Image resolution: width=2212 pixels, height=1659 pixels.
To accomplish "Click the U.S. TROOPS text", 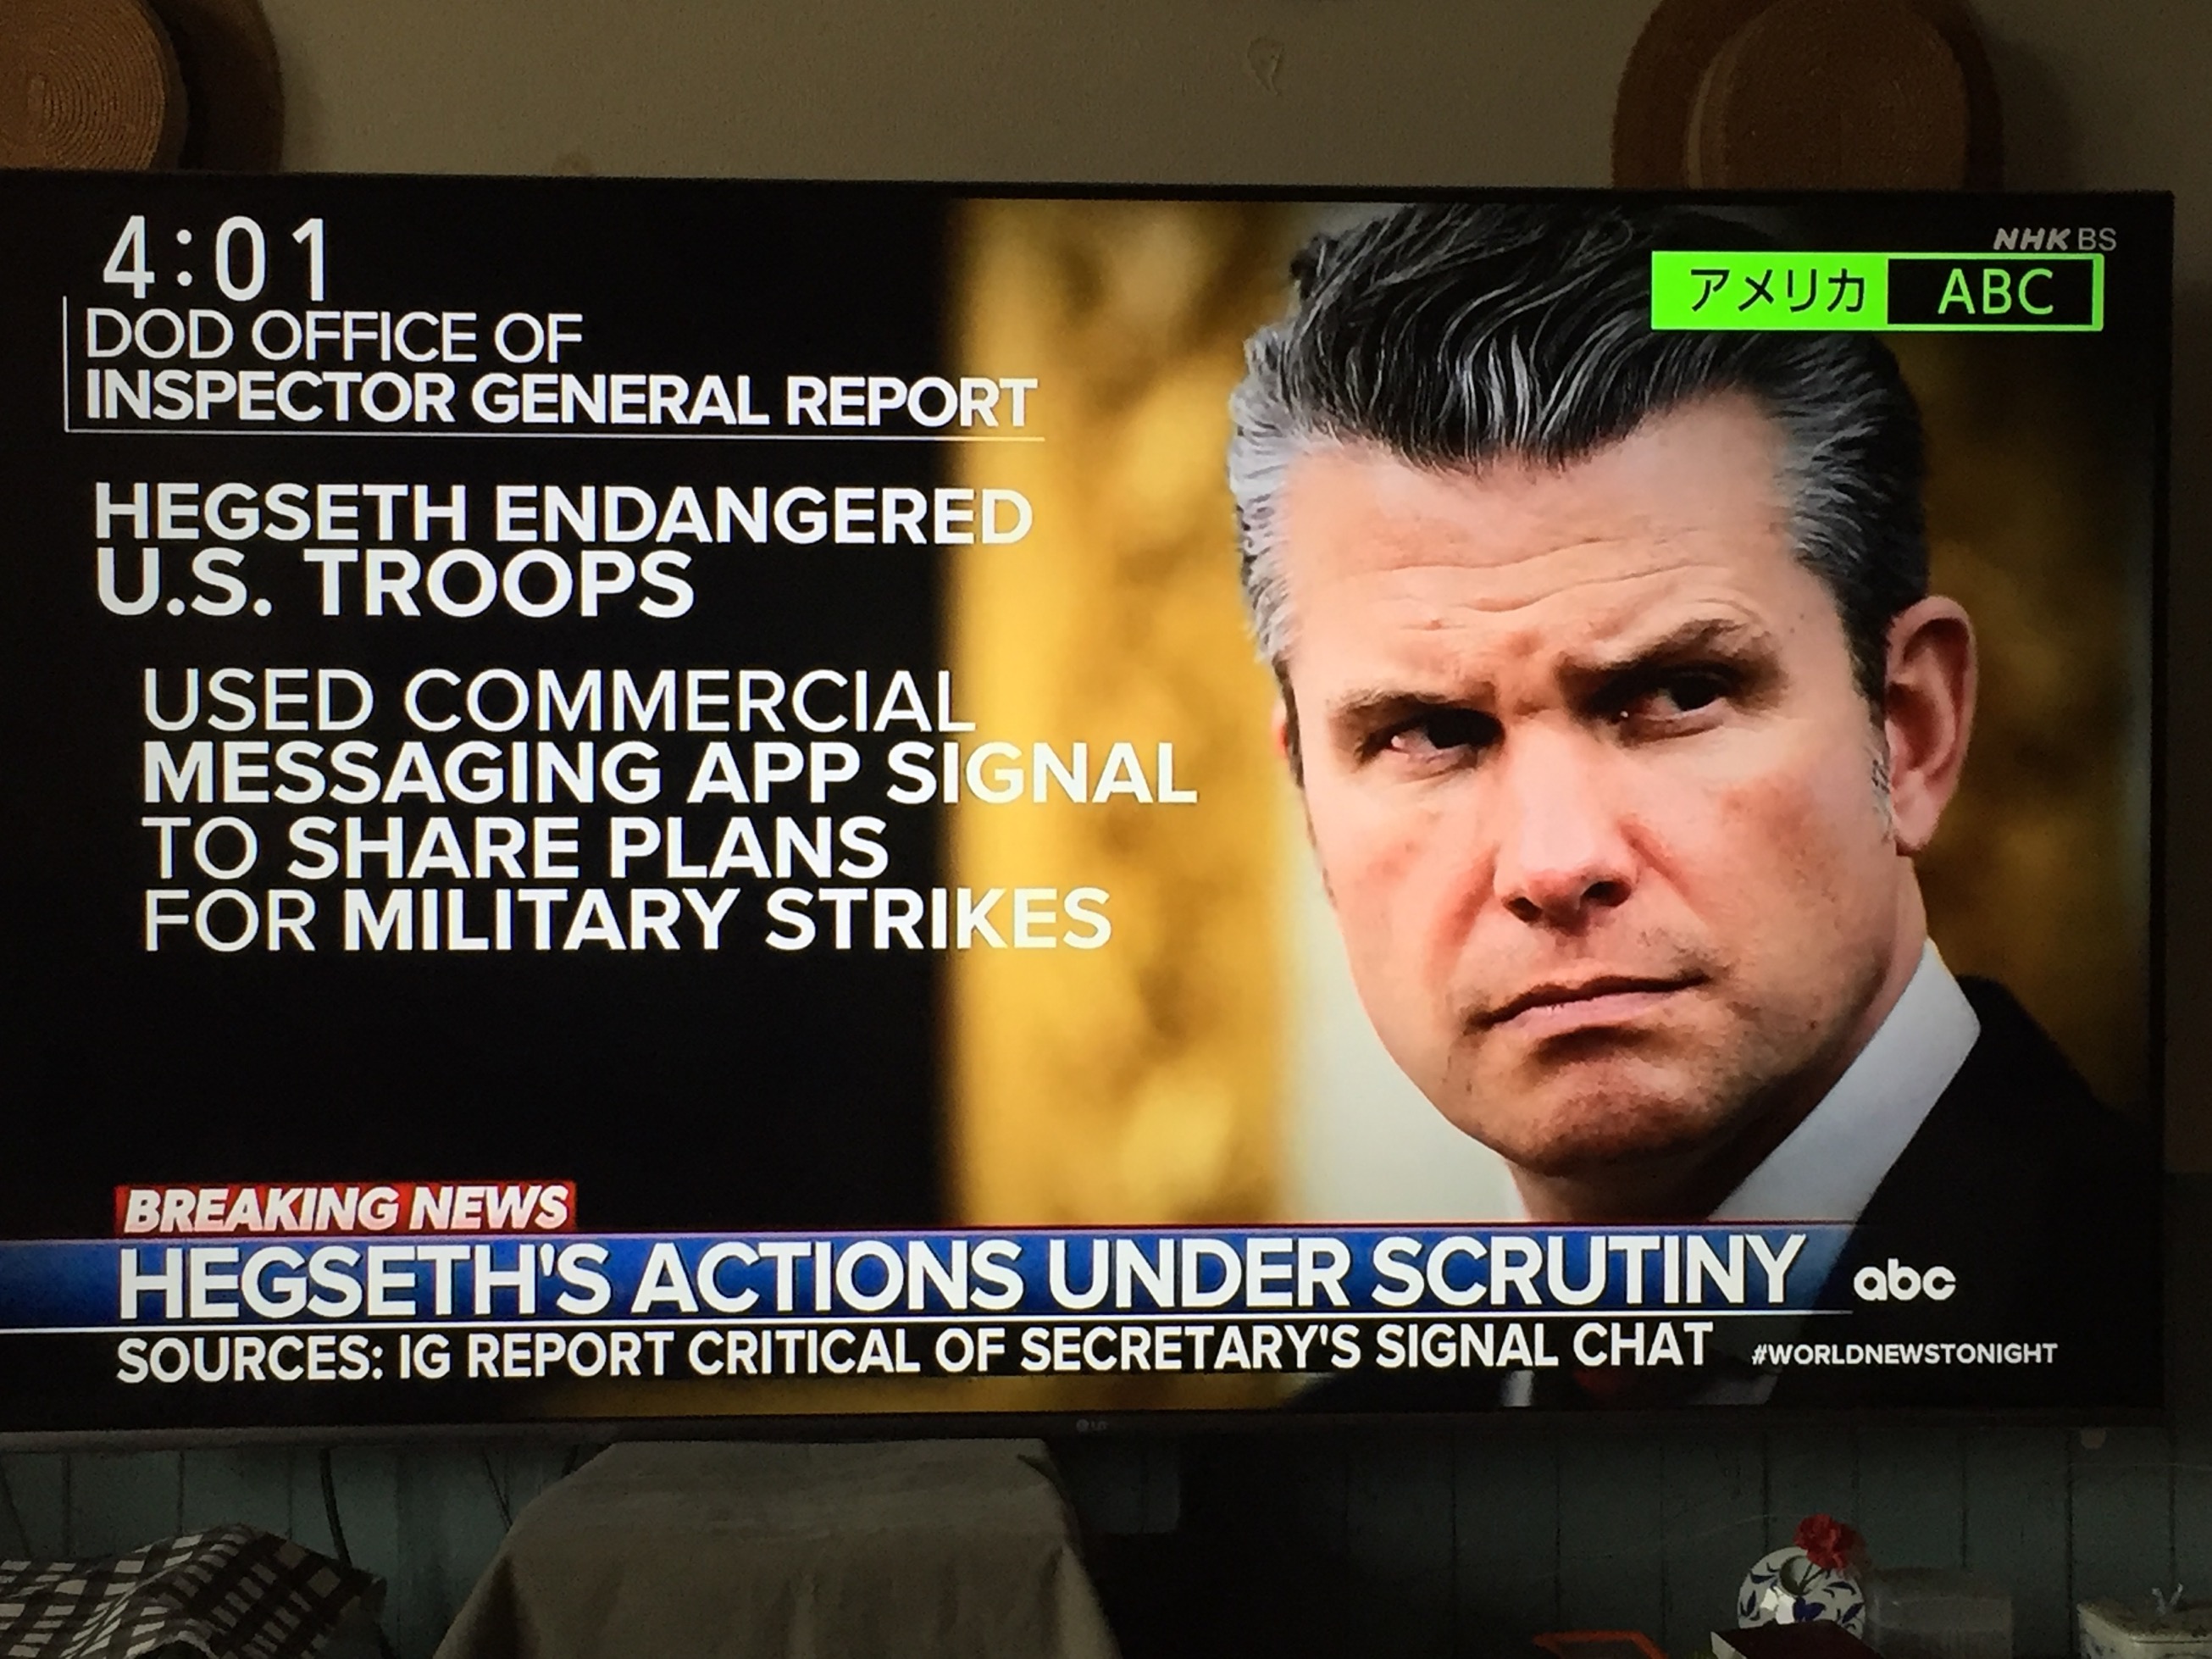I will coord(395,583).
